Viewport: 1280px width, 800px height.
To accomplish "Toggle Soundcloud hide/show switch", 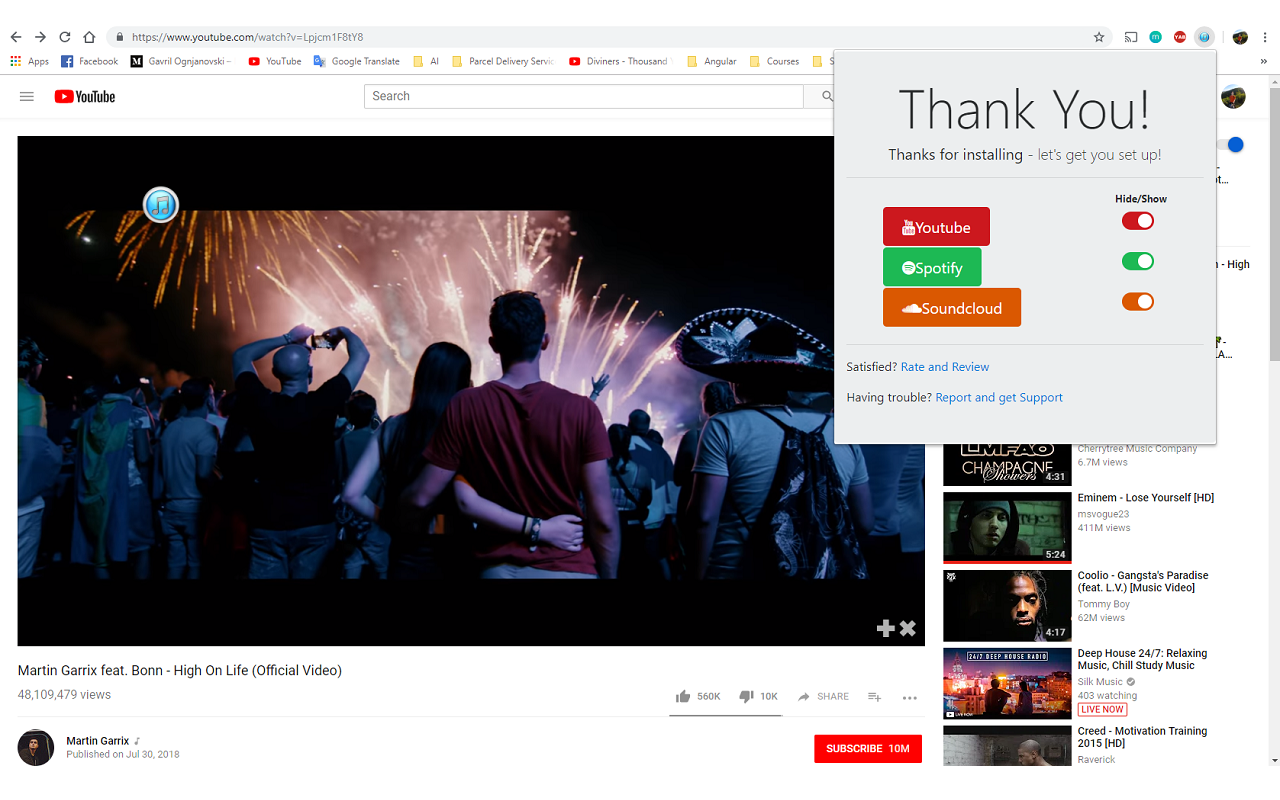I will click(x=1138, y=301).
